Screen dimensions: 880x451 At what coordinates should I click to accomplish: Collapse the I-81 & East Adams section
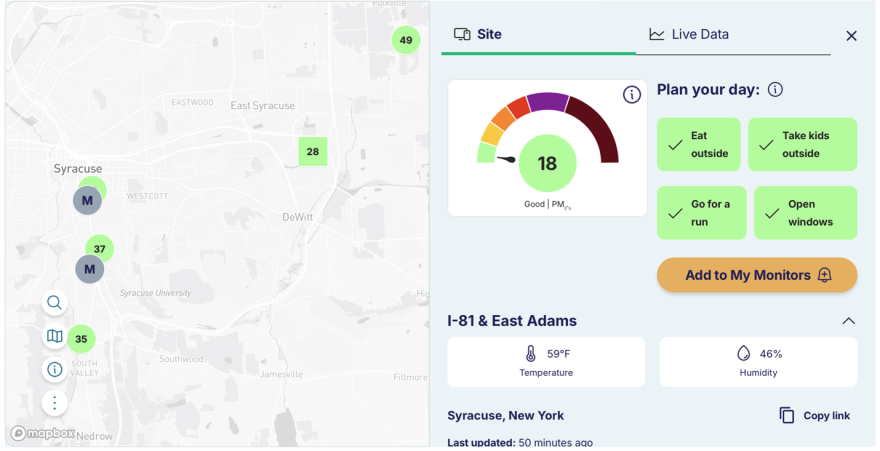point(849,321)
